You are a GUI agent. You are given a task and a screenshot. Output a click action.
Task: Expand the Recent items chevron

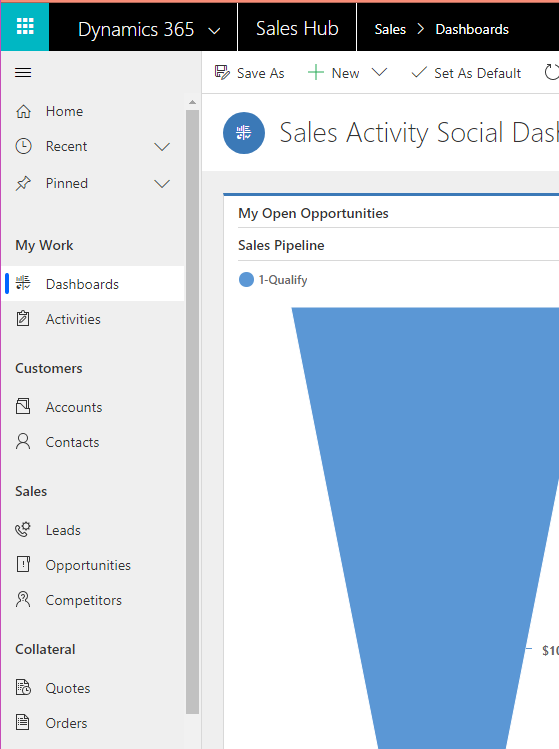click(162, 147)
